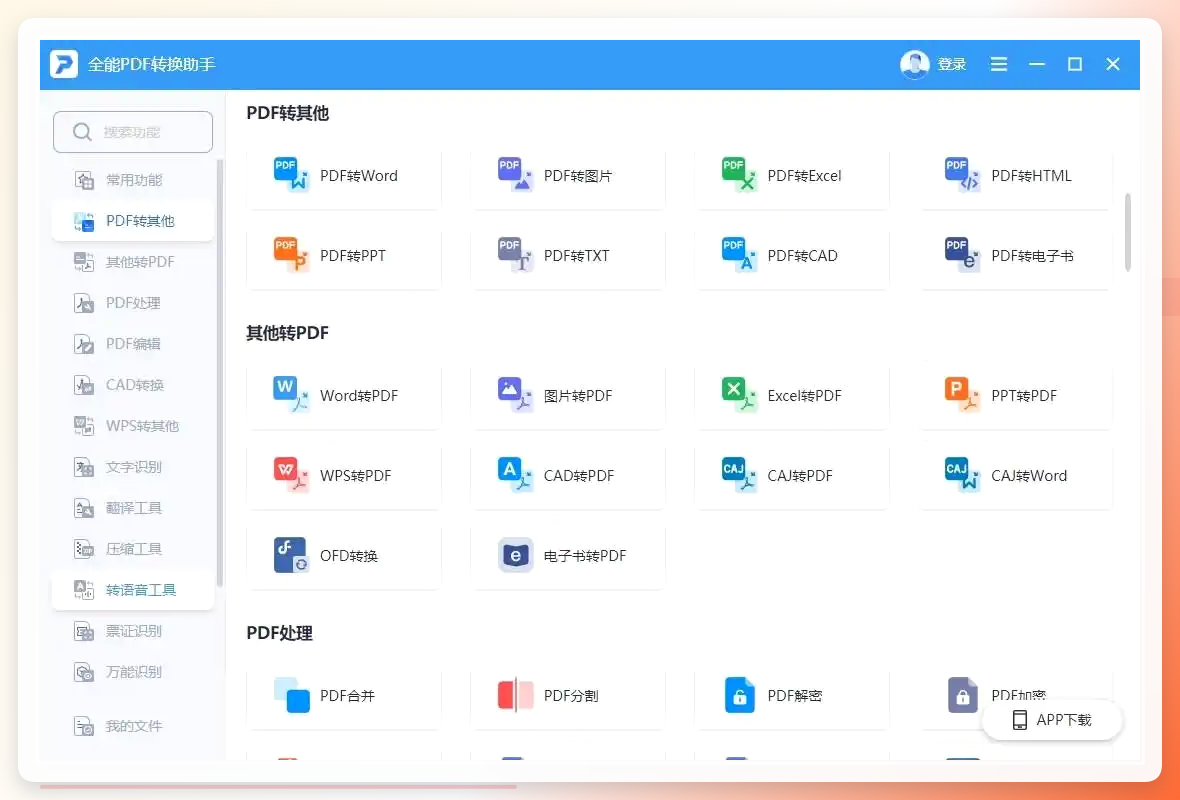Choose the PDF转PPT tool icon
Screen dimensions: 1180x800
tap(291, 254)
